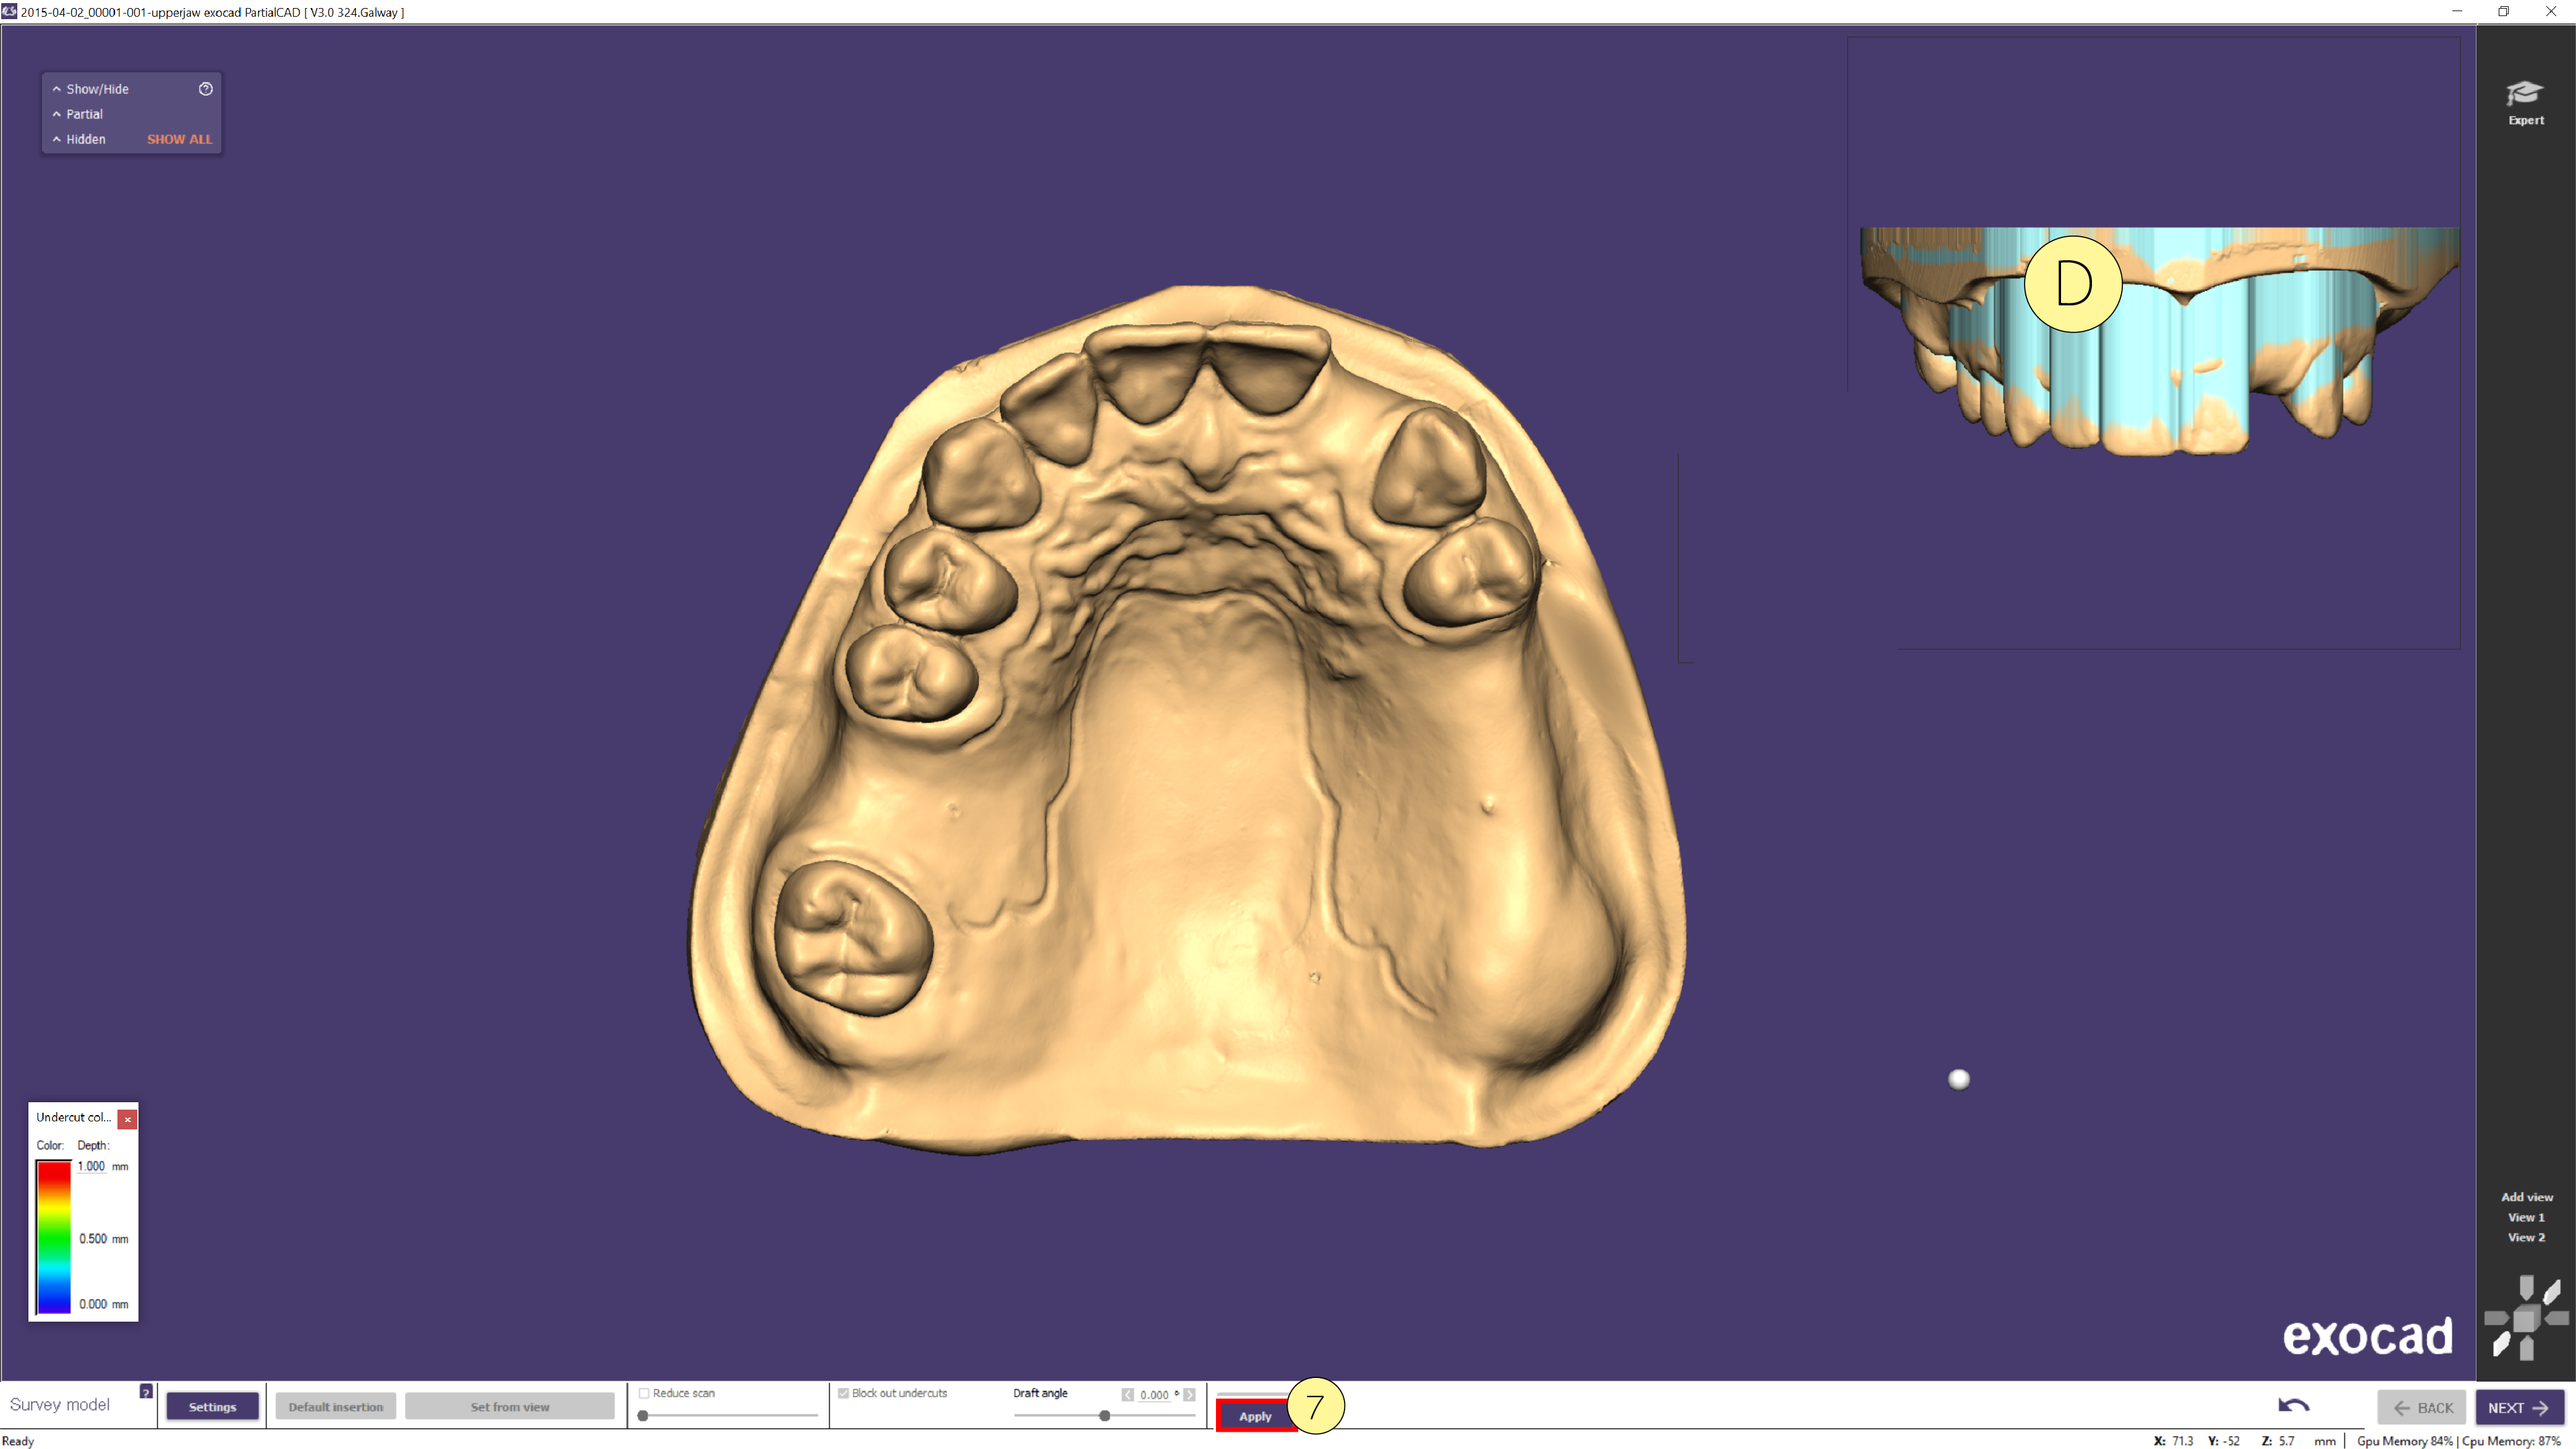Screen dimensions: 2576x1449
Task: Click SHOW ALL link
Action: (x=180, y=139)
